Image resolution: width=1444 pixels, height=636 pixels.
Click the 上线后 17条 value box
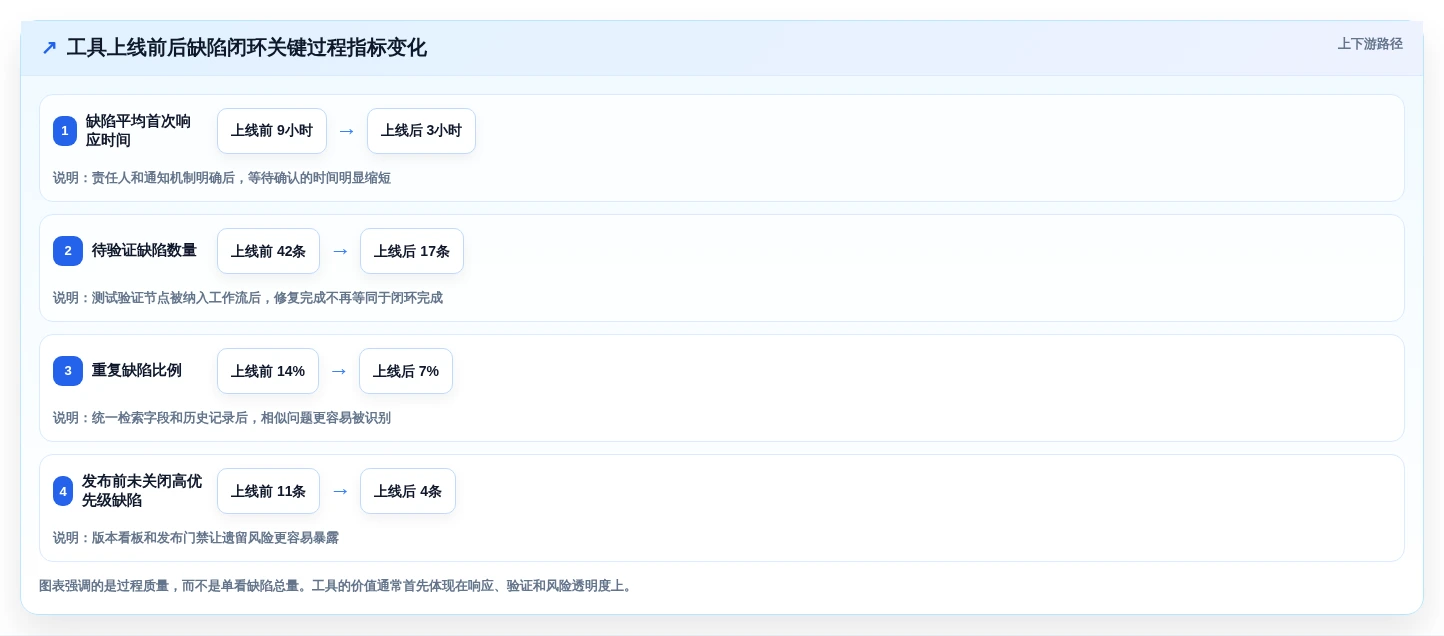(412, 251)
